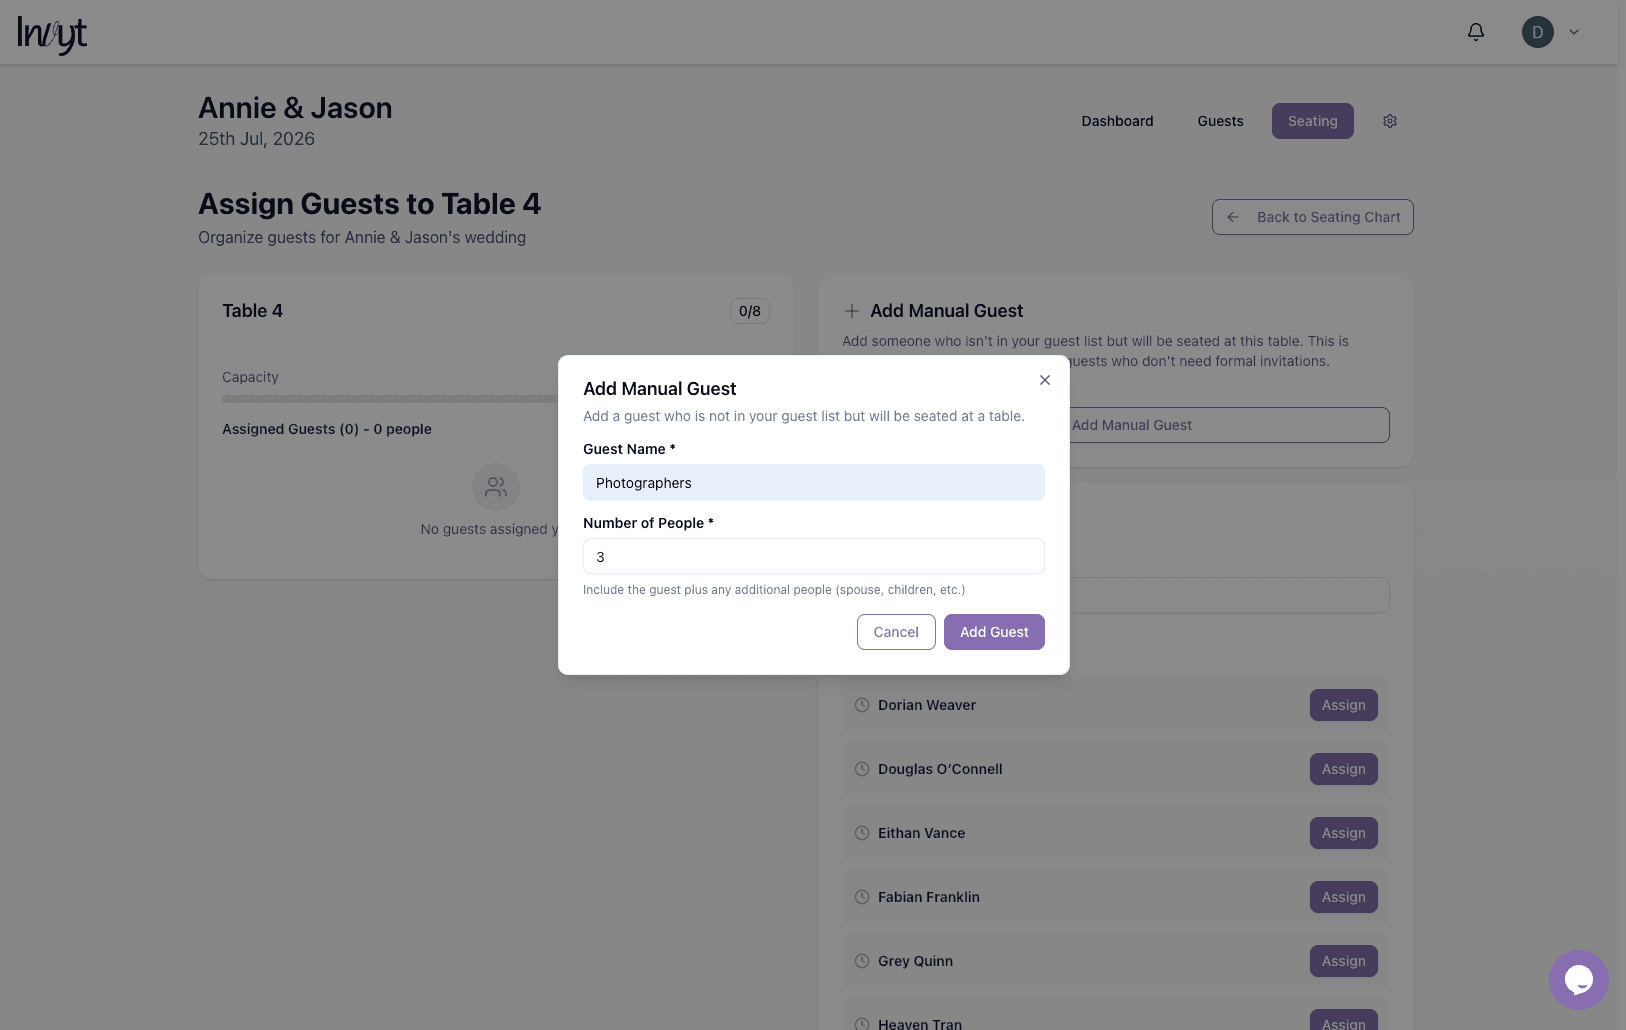Click the Guest Name input field
This screenshot has width=1626, height=1030.
[813, 482]
